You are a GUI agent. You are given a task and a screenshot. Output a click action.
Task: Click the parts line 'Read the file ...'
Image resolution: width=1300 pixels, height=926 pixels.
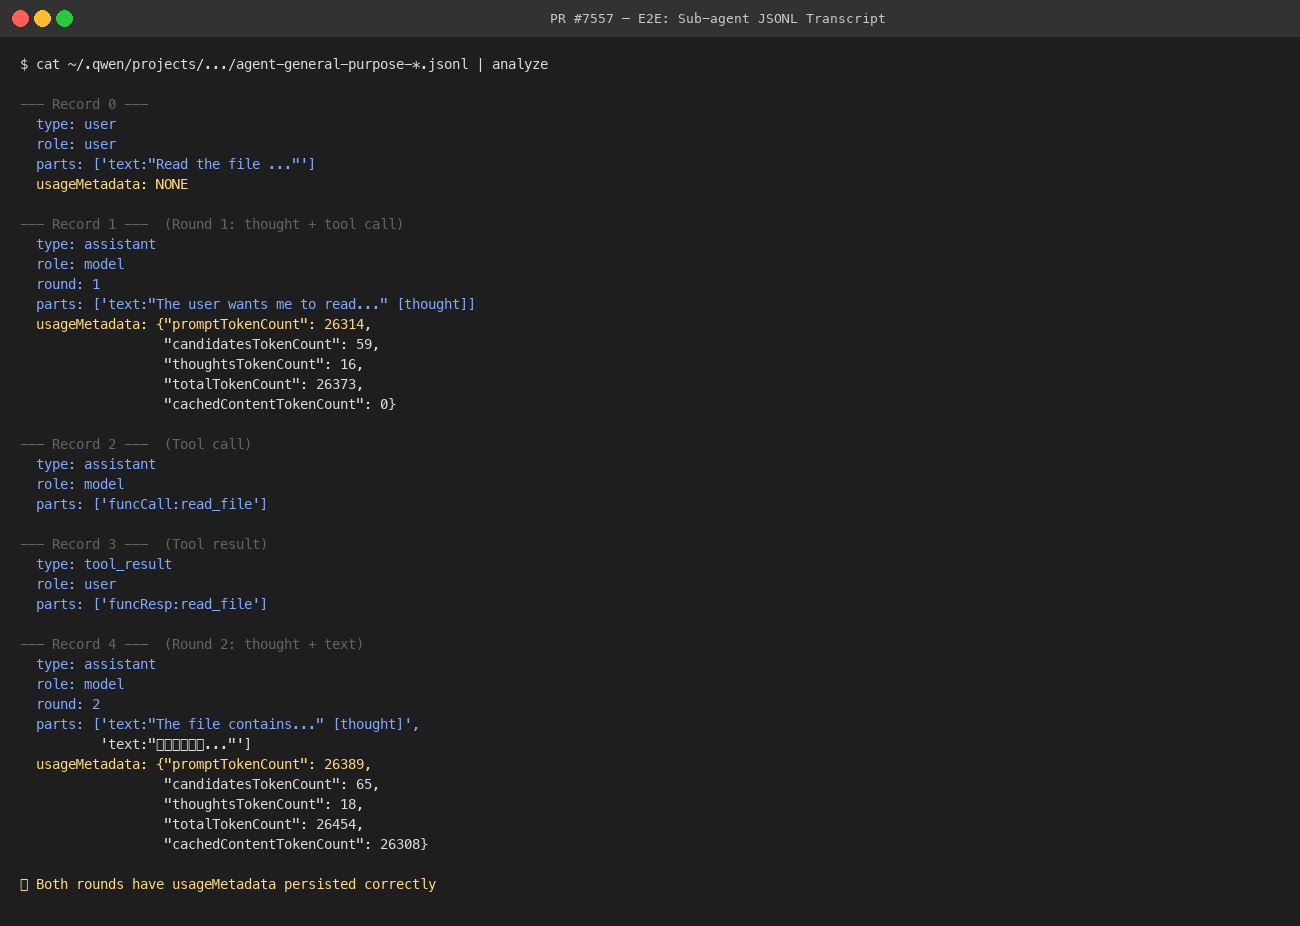tap(176, 164)
